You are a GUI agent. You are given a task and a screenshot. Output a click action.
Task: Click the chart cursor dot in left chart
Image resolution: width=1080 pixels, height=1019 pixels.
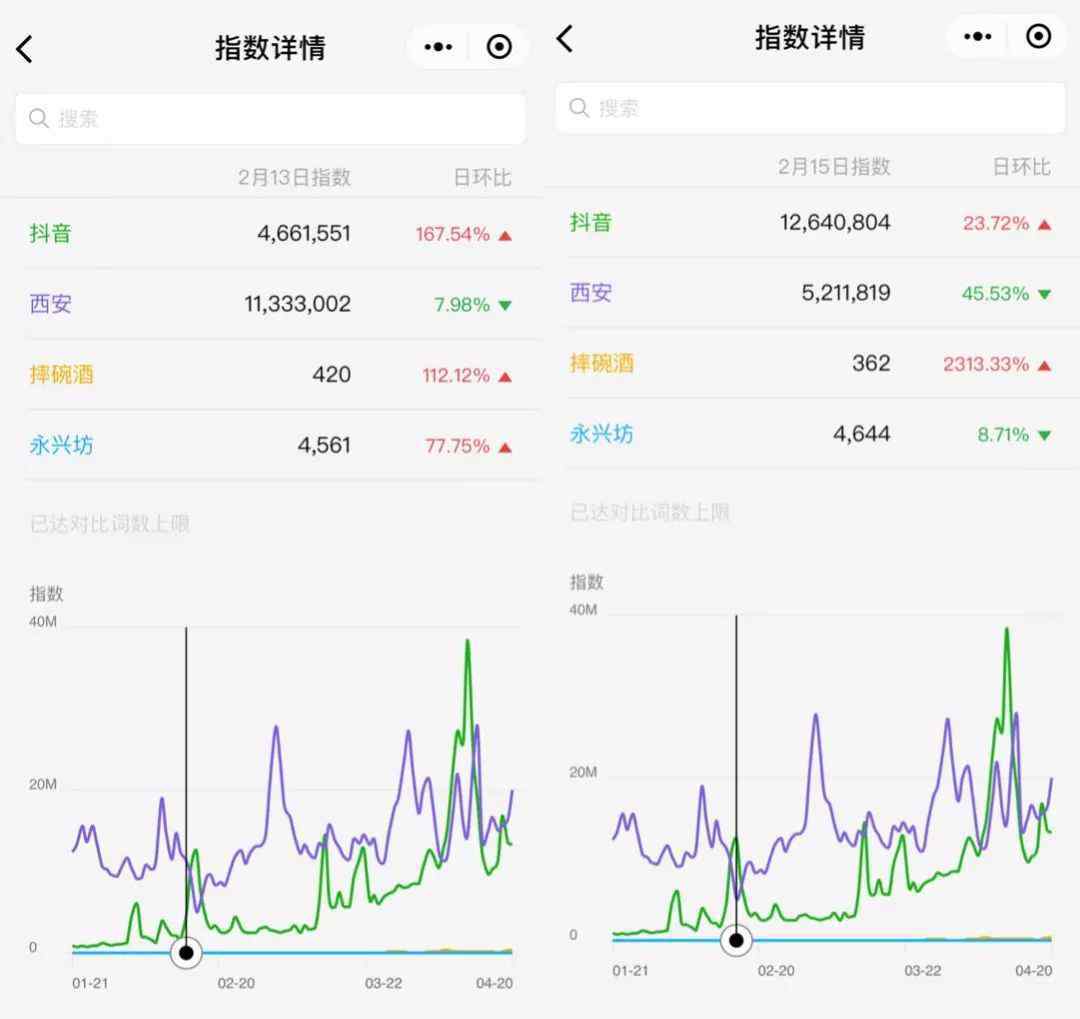click(186, 953)
